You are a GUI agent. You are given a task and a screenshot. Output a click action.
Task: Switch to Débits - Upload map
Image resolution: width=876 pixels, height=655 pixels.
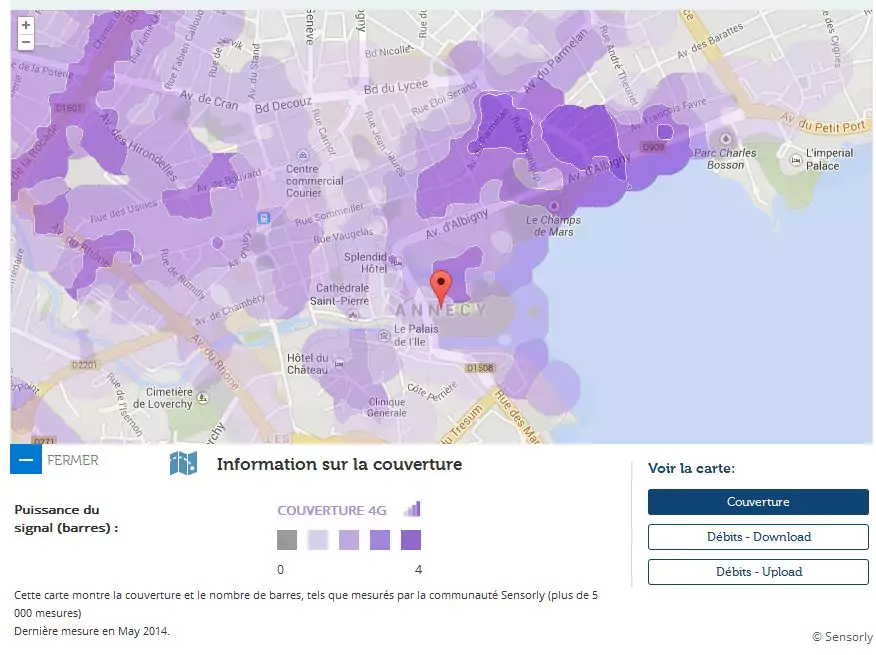pyautogui.click(x=758, y=572)
